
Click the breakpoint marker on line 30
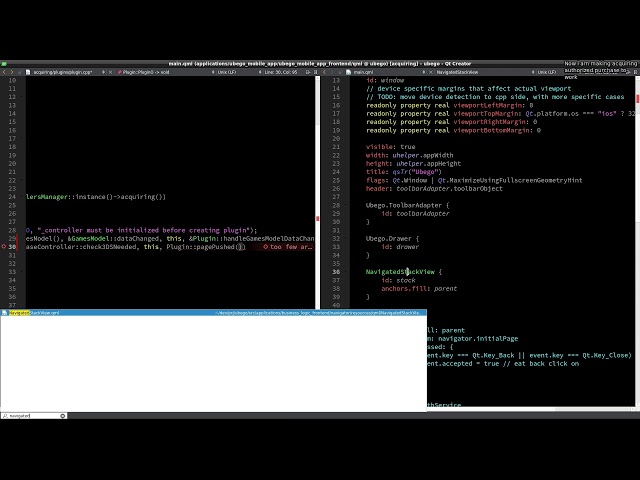pyautogui.click(x=4, y=247)
